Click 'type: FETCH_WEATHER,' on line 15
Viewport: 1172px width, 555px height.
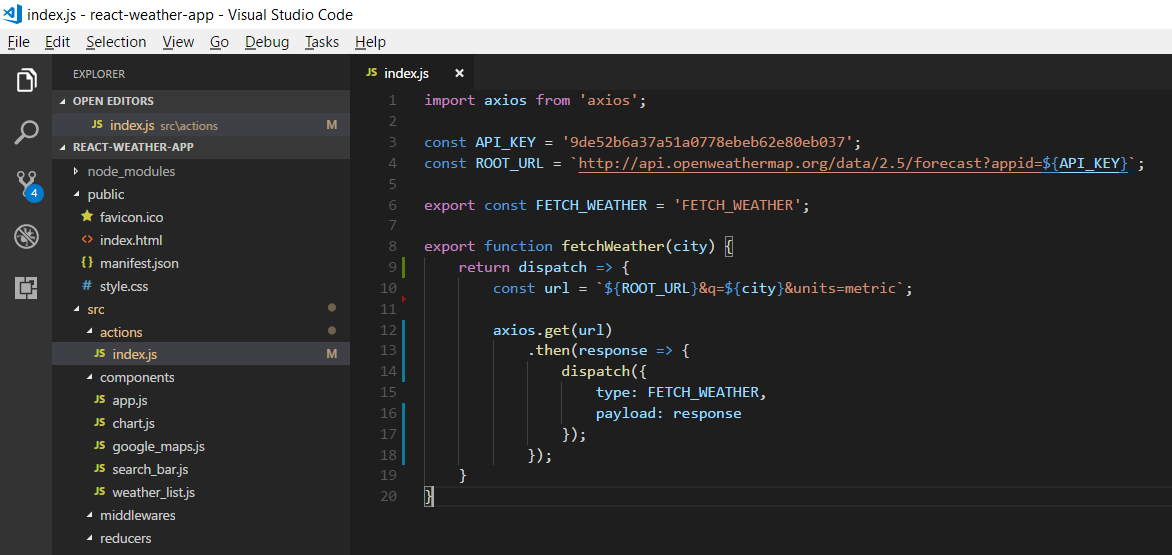[x=681, y=392]
